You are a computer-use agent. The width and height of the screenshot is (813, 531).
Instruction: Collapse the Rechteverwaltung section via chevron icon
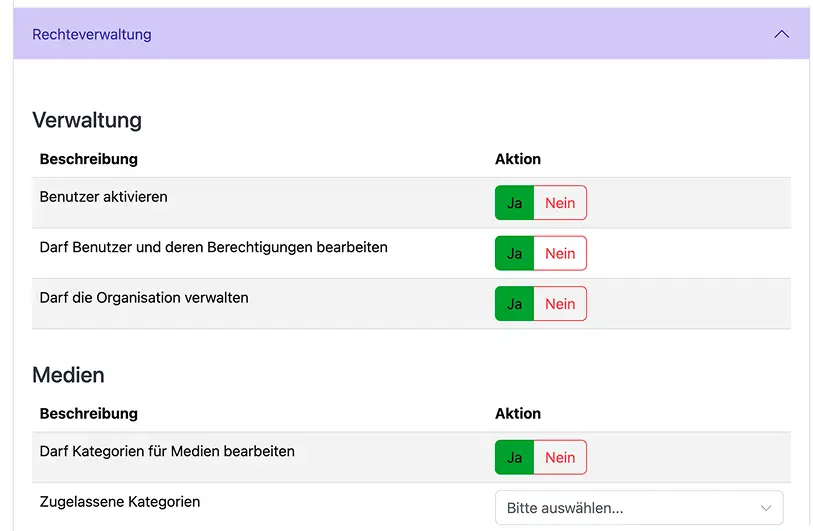(781, 34)
